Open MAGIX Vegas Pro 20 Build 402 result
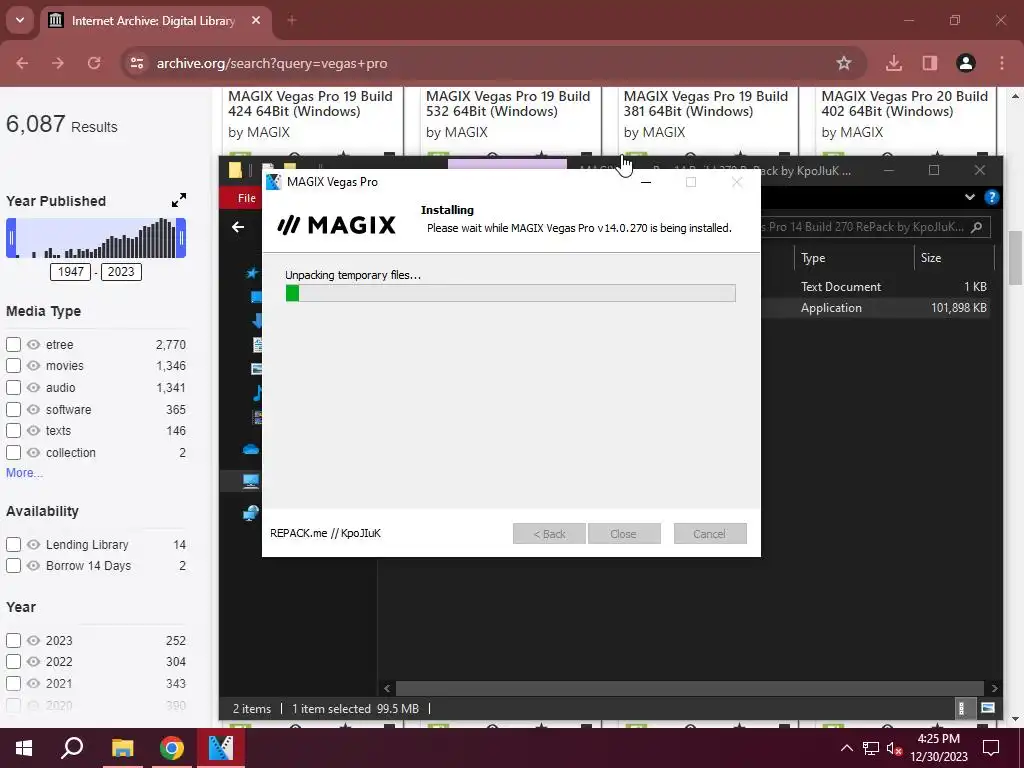 click(x=904, y=103)
